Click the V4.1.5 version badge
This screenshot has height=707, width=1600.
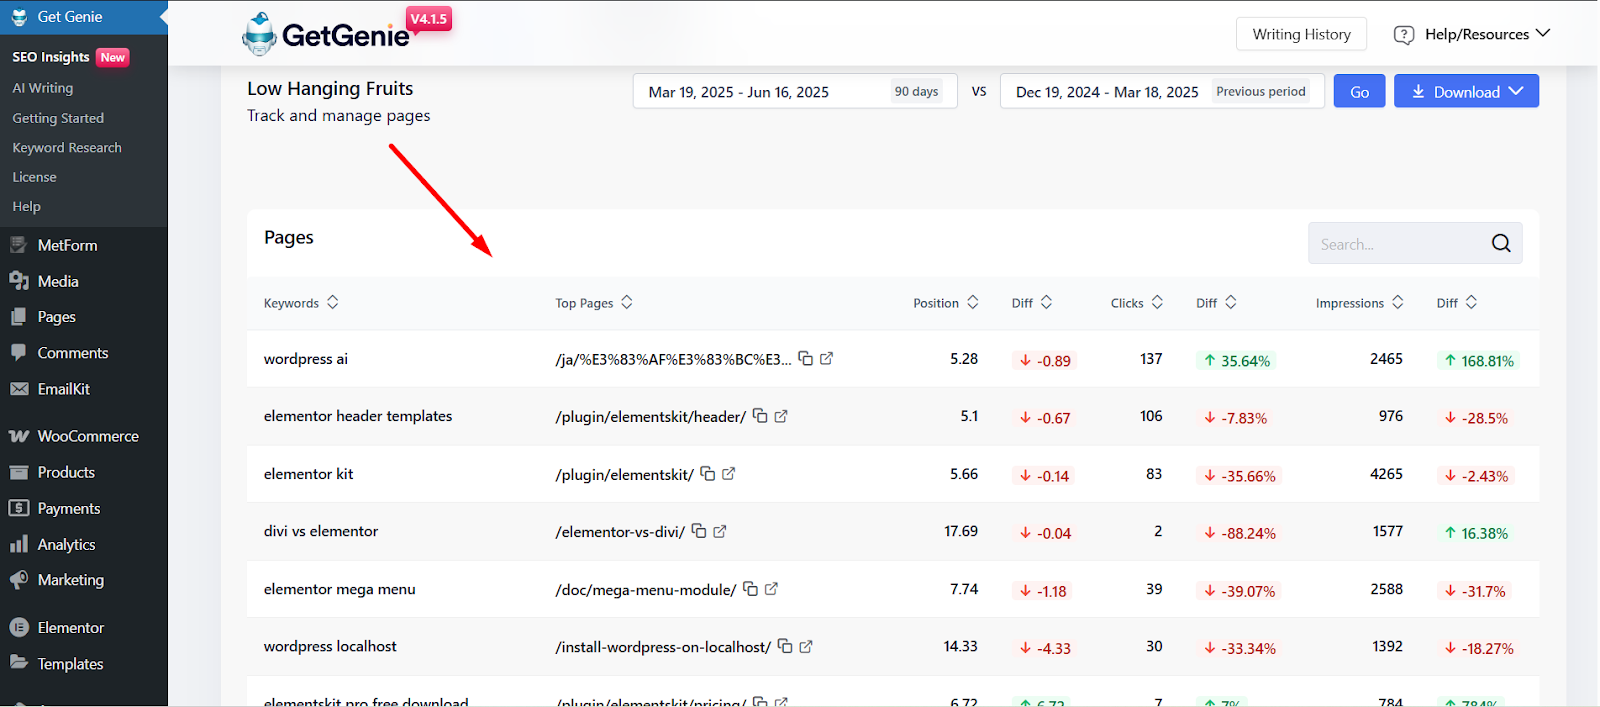(429, 19)
